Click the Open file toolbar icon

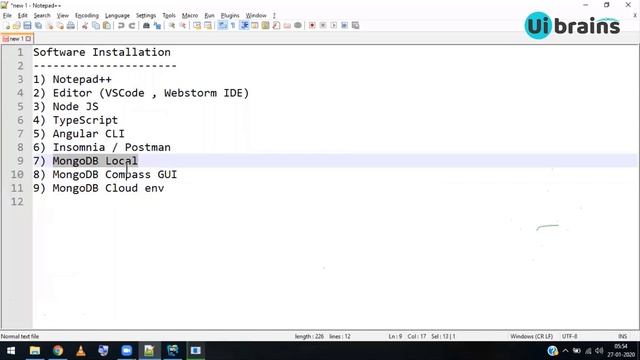click(17, 25)
